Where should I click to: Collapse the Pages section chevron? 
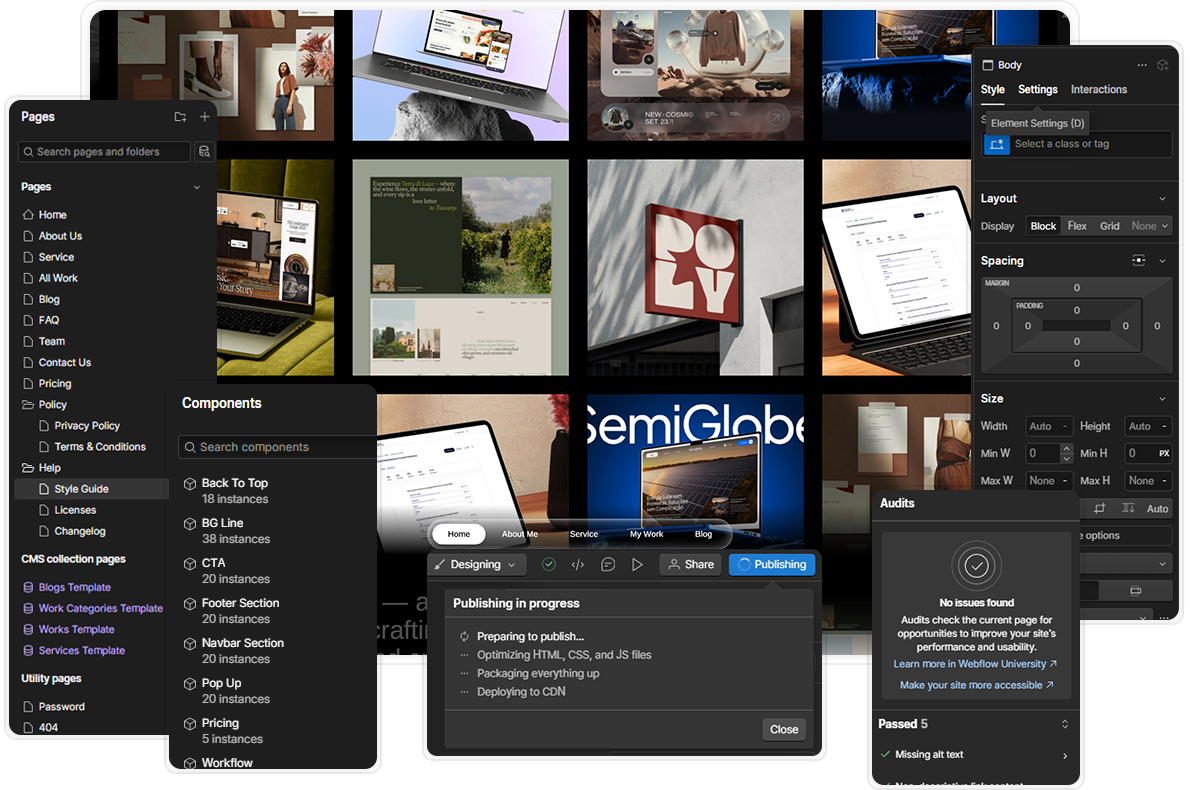[x=197, y=187]
